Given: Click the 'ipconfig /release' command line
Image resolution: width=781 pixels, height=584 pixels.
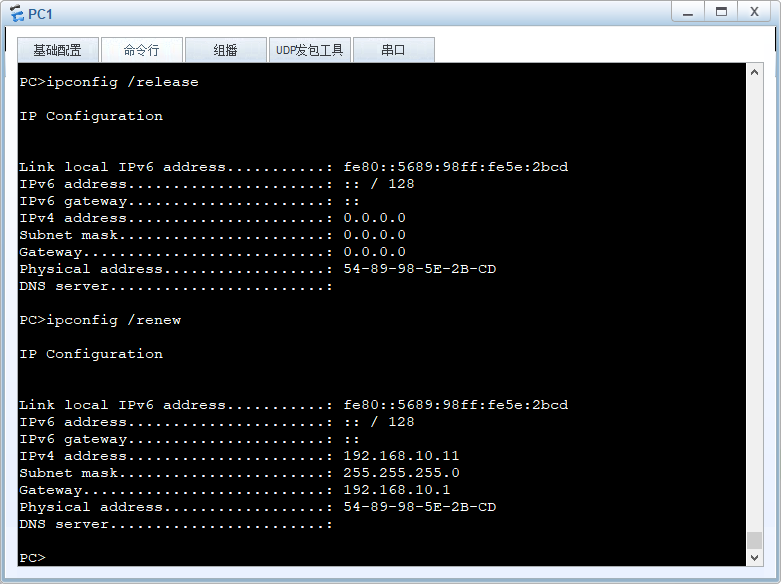Looking at the screenshot, I should click(109, 82).
